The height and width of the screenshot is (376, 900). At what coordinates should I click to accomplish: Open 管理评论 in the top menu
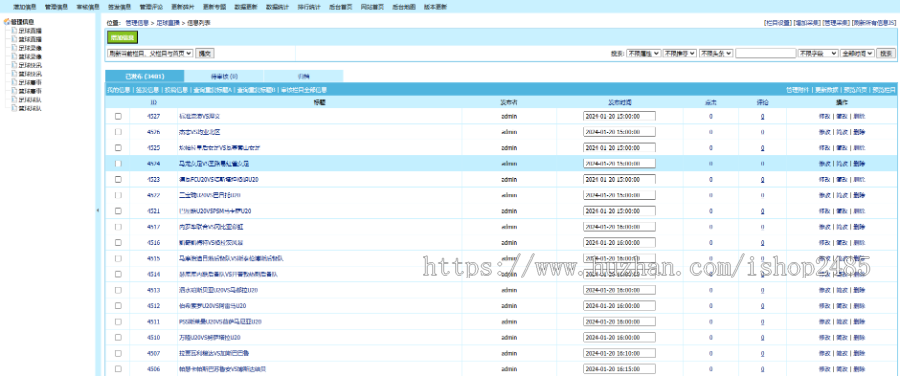tap(151, 7)
